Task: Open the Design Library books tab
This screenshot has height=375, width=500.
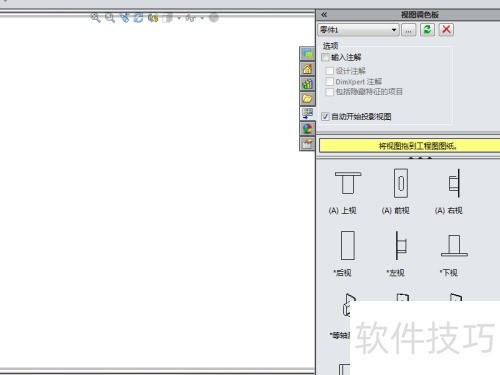Action: pyautogui.click(x=307, y=84)
